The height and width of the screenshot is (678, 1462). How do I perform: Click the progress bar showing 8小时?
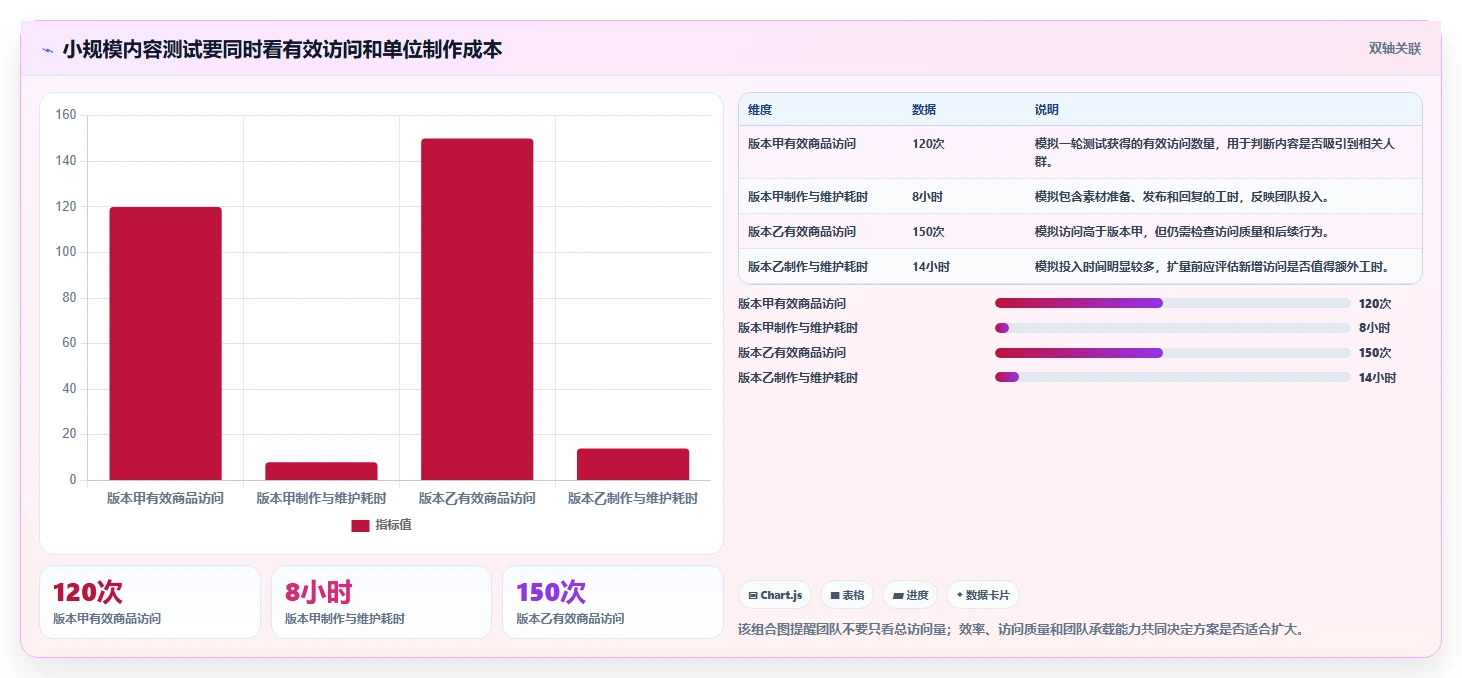click(1172, 328)
